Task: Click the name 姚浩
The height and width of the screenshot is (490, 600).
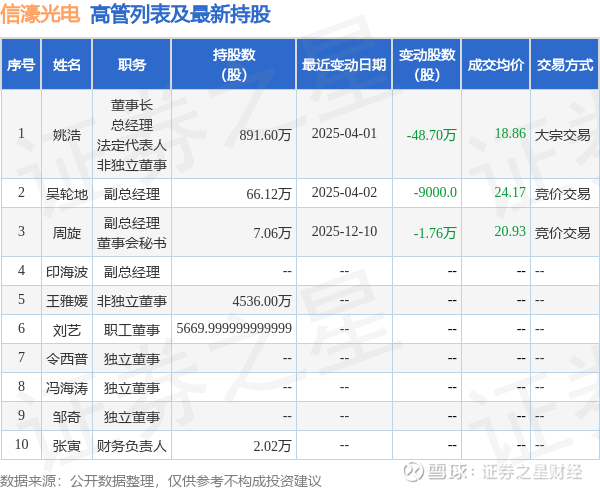Action: [67, 135]
